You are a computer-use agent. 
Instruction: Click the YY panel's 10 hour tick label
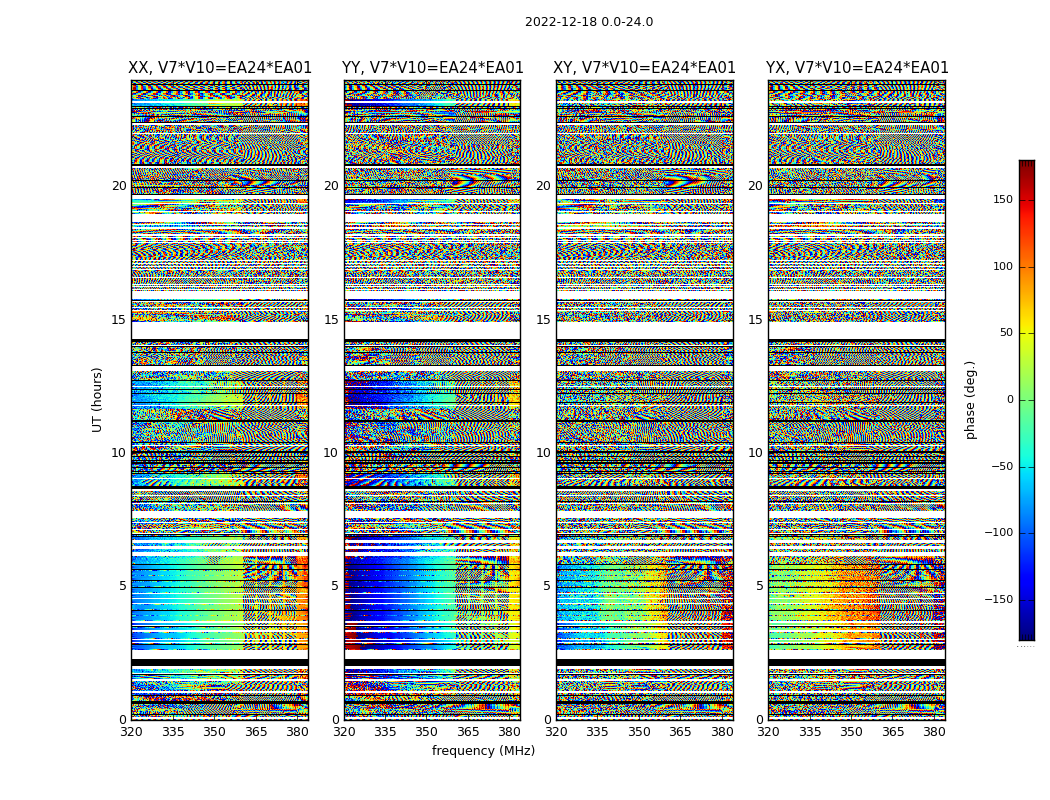click(331, 453)
